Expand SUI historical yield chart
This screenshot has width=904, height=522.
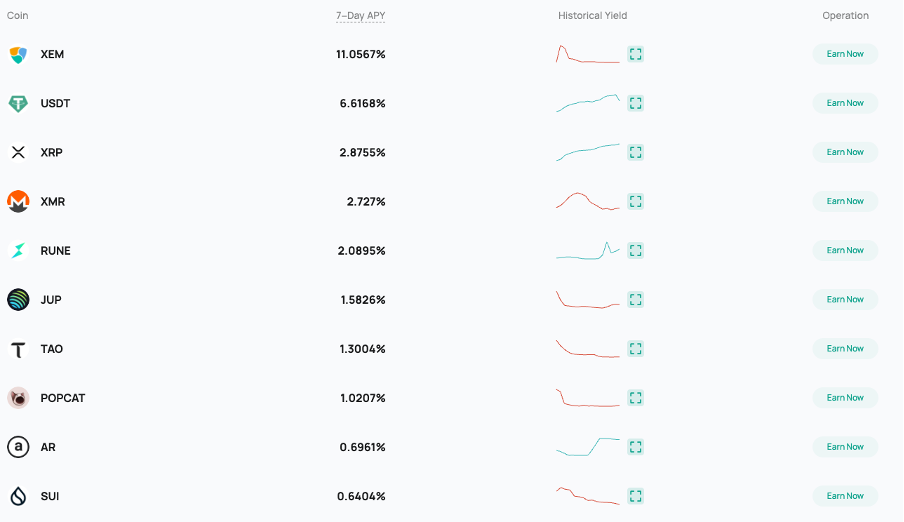(x=636, y=496)
